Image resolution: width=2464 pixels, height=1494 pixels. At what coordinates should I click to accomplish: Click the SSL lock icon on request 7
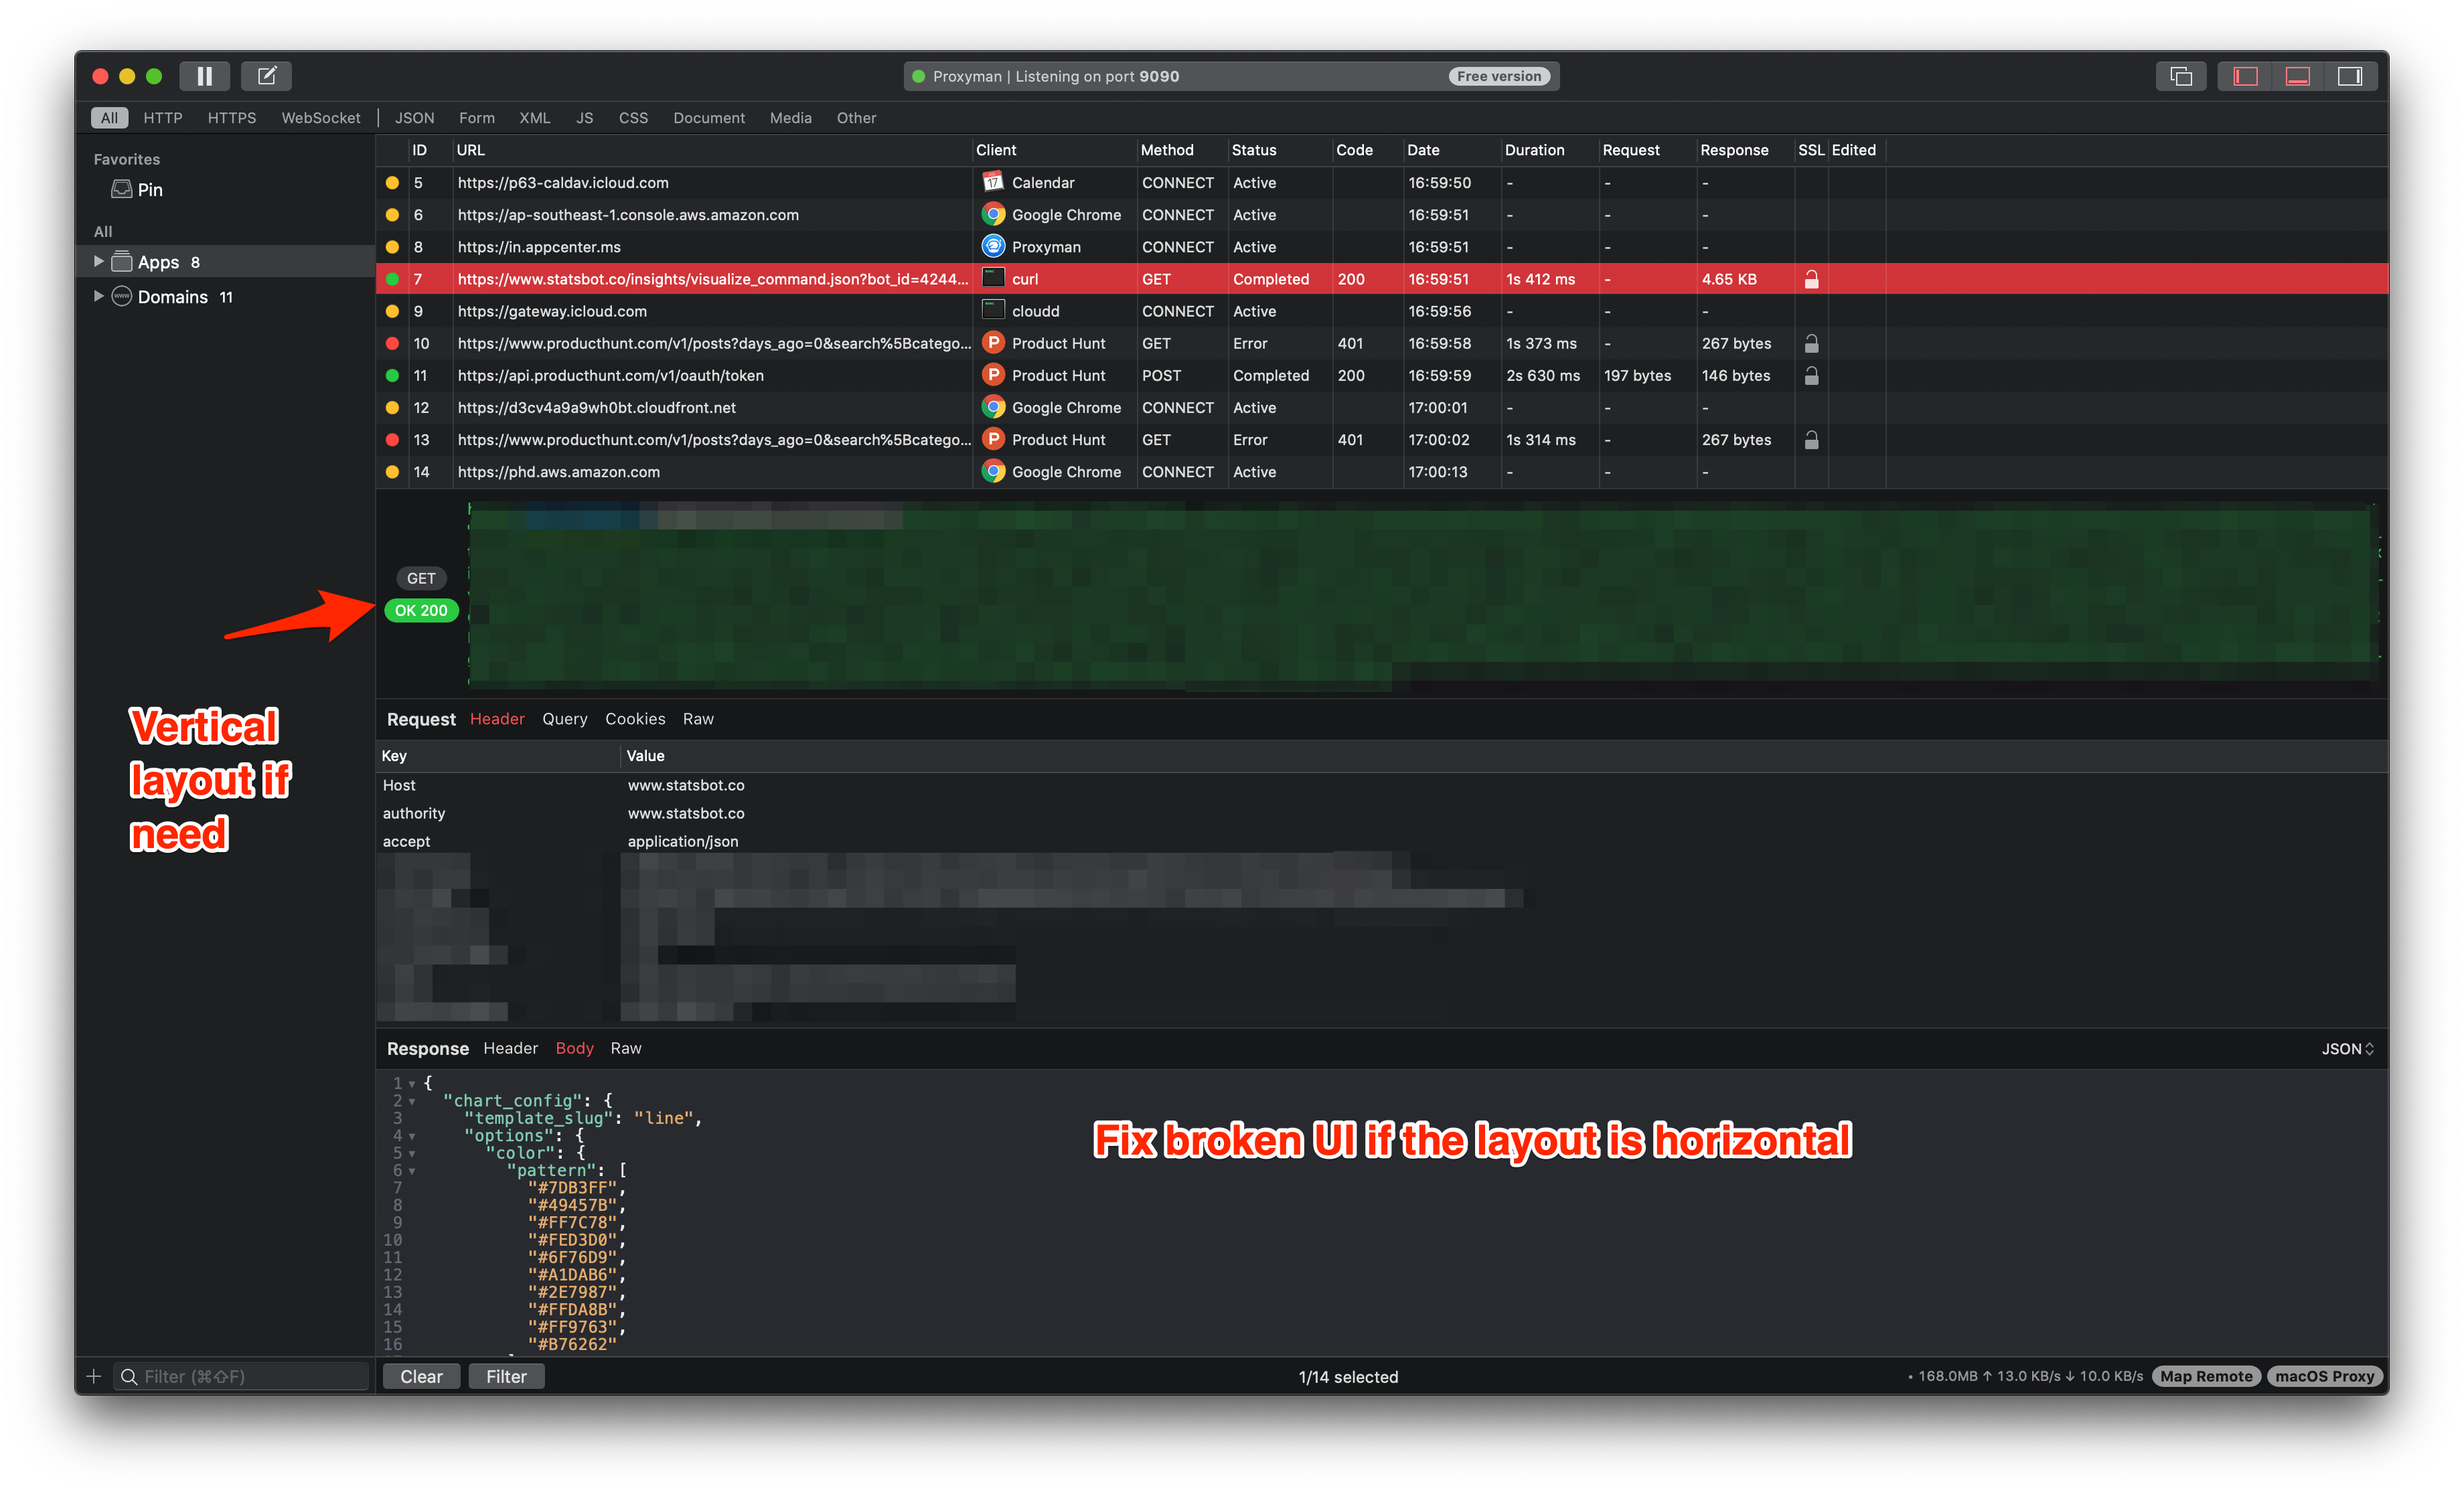(1812, 279)
